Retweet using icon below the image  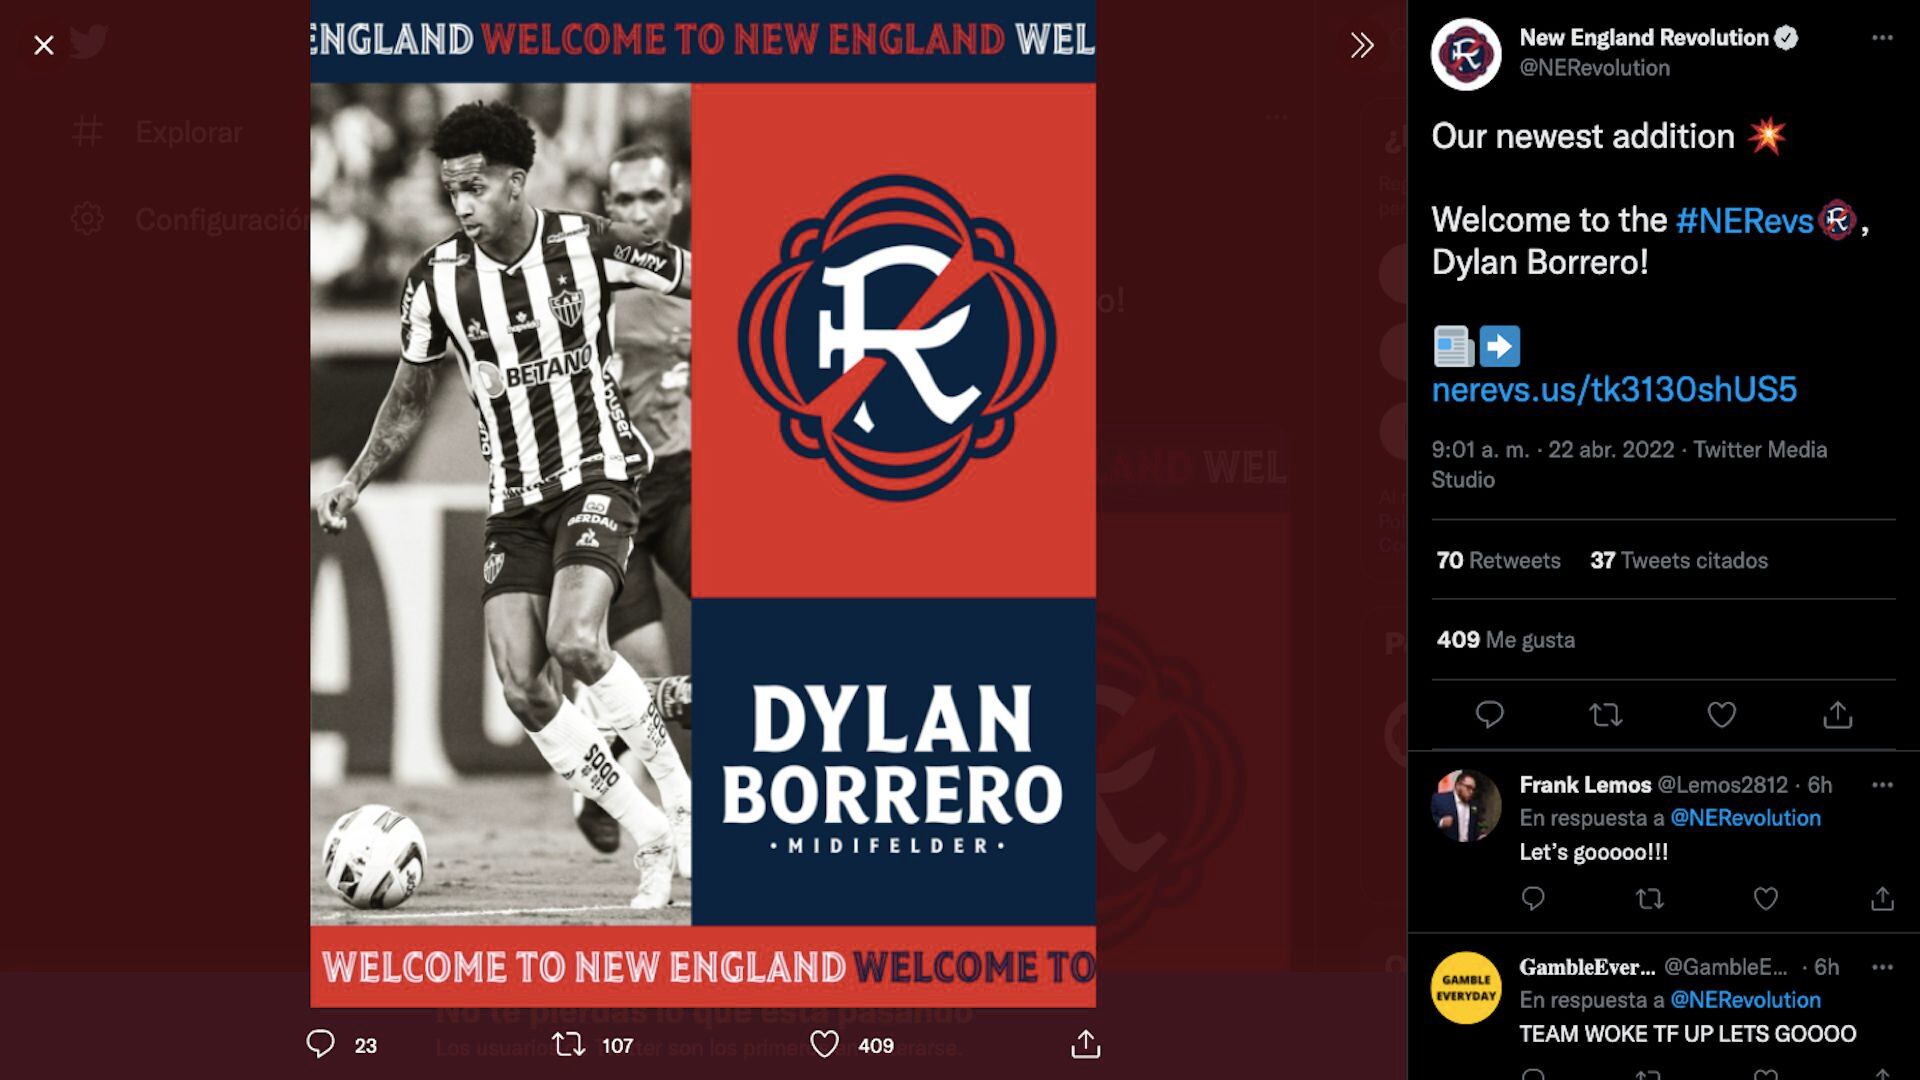click(x=569, y=1045)
